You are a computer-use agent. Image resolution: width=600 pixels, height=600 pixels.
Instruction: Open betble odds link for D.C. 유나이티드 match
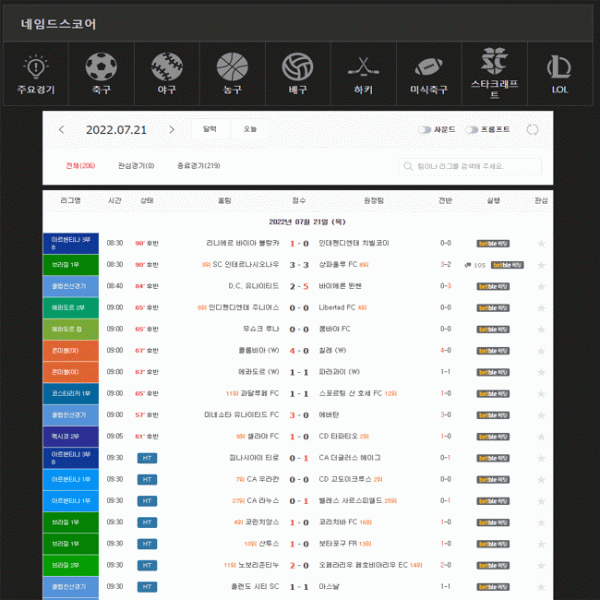[x=493, y=286]
